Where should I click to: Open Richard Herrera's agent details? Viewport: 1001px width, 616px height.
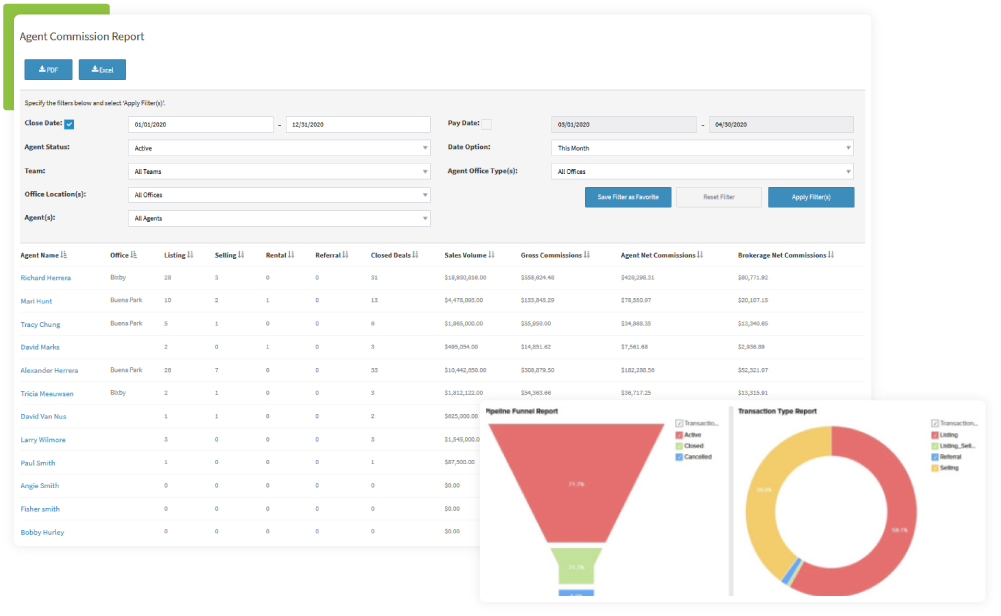(44, 277)
